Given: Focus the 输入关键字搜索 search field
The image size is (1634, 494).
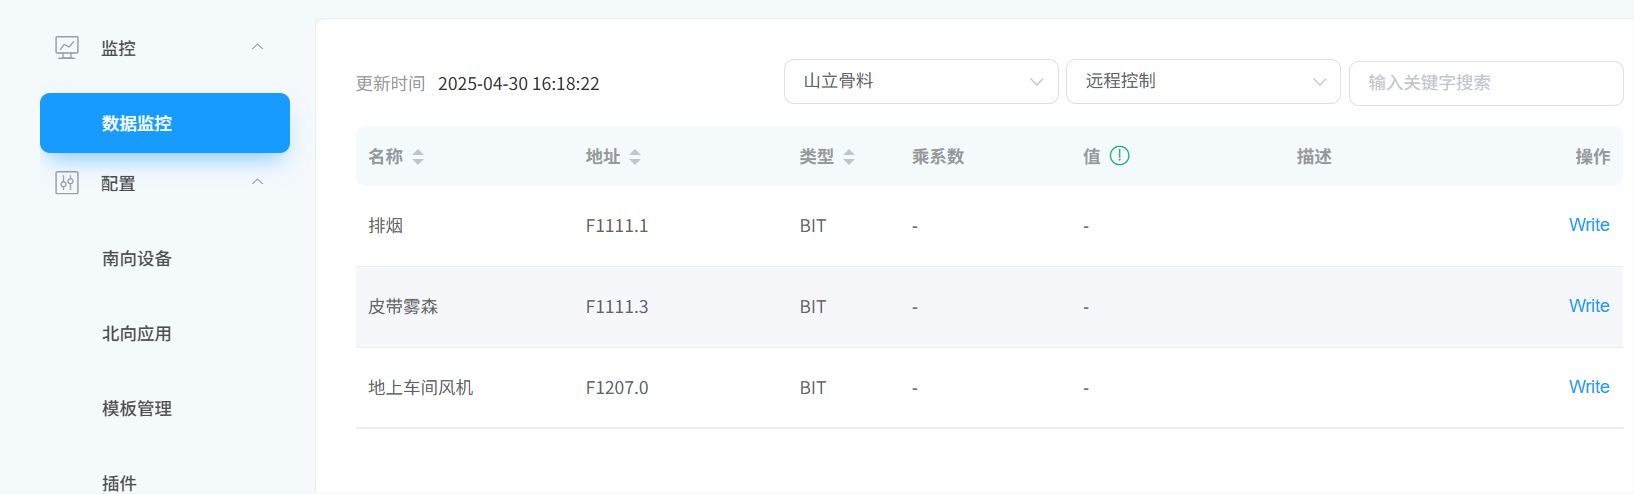Looking at the screenshot, I should click(x=1486, y=83).
